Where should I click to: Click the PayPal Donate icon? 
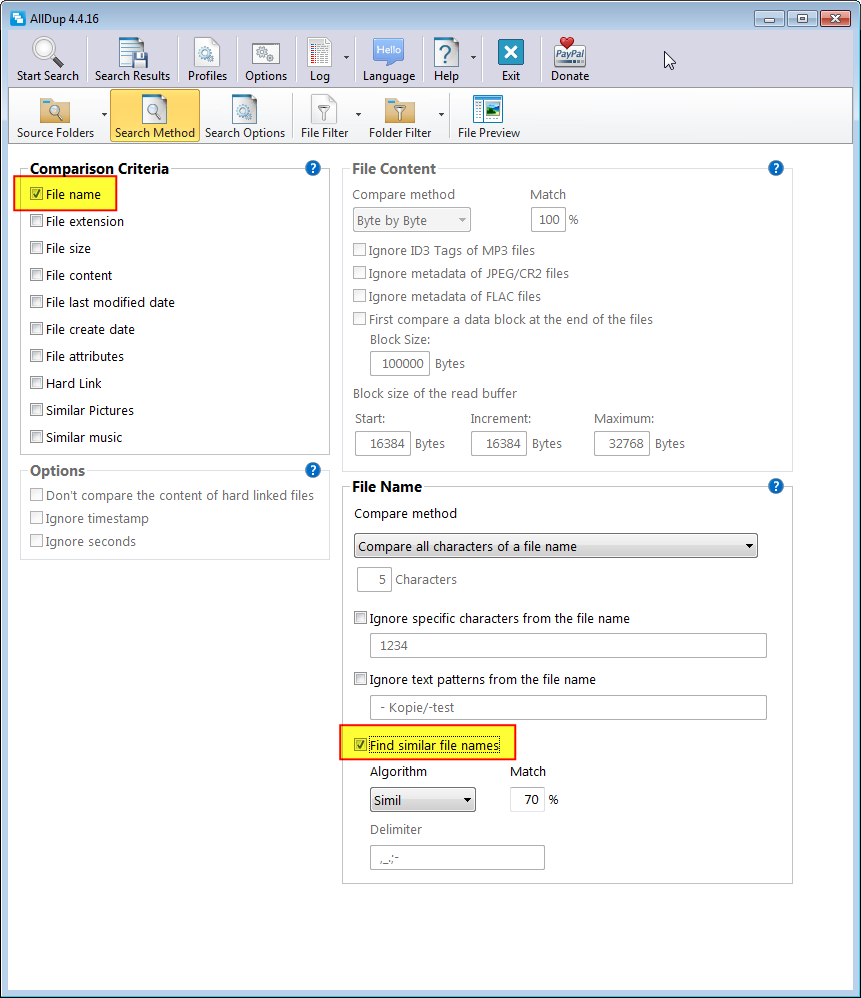click(x=570, y=53)
